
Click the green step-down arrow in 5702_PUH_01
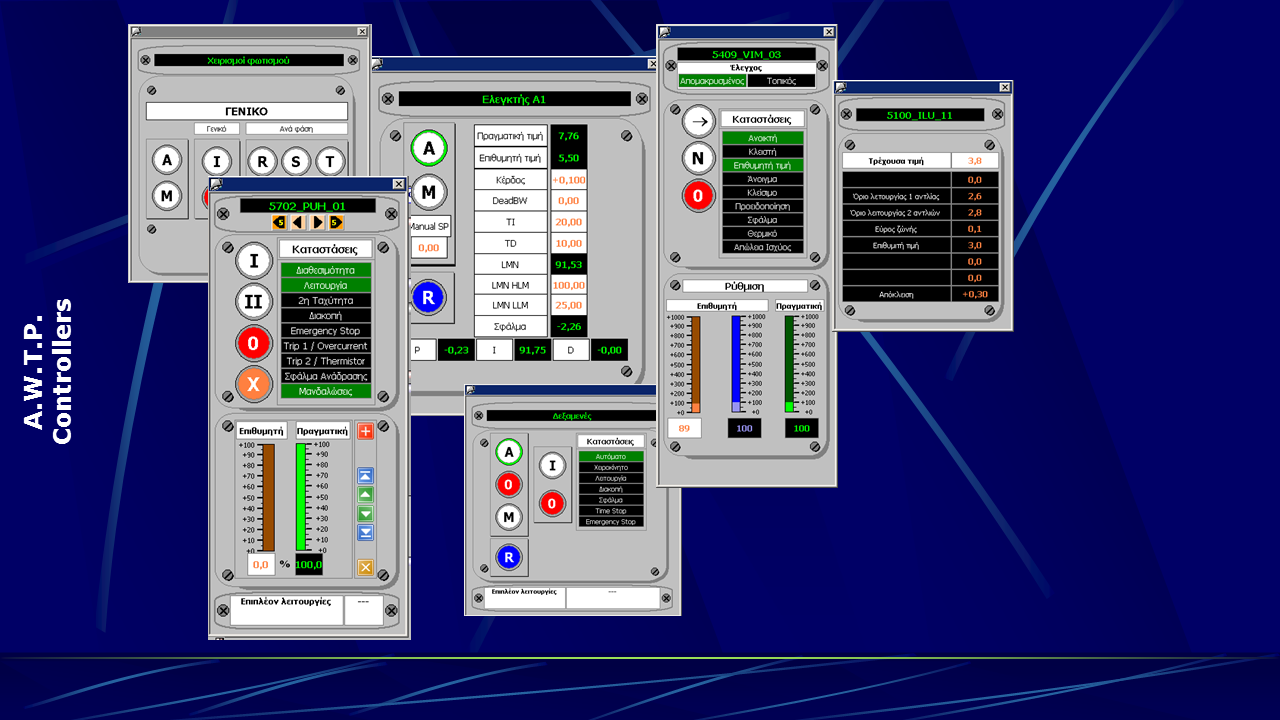pyautogui.click(x=365, y=514)
